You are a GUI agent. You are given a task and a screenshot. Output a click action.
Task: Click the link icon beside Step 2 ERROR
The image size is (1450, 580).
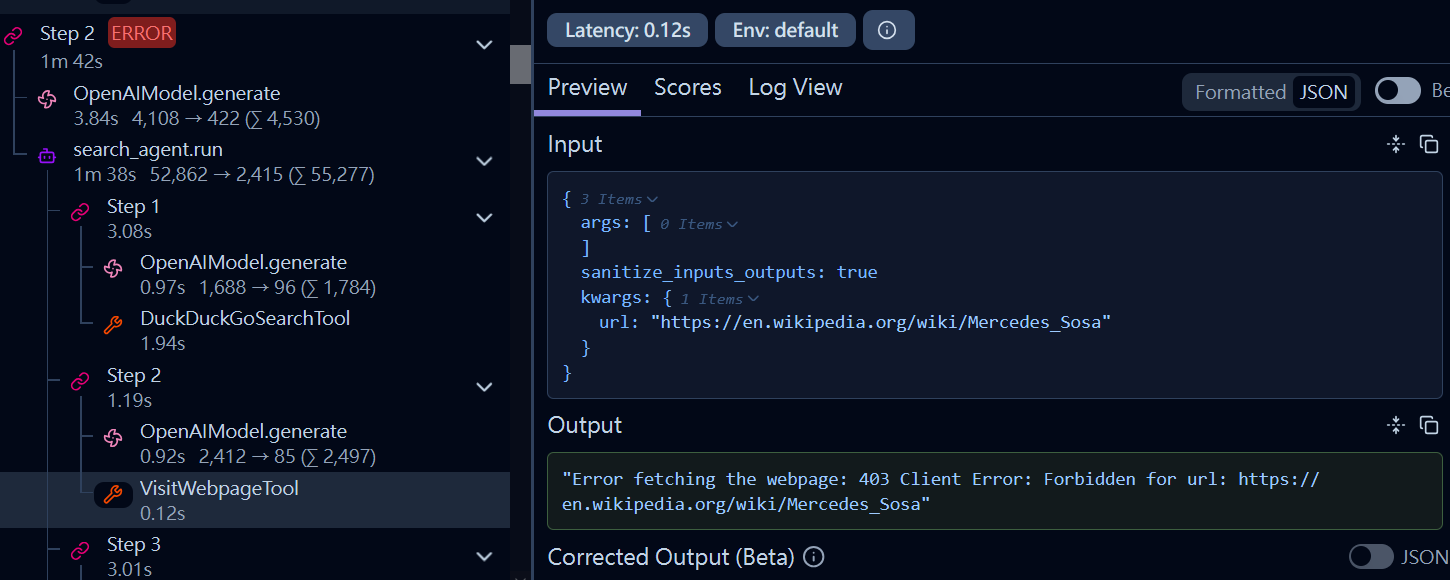pyautogui.click(x=13, y=35)
